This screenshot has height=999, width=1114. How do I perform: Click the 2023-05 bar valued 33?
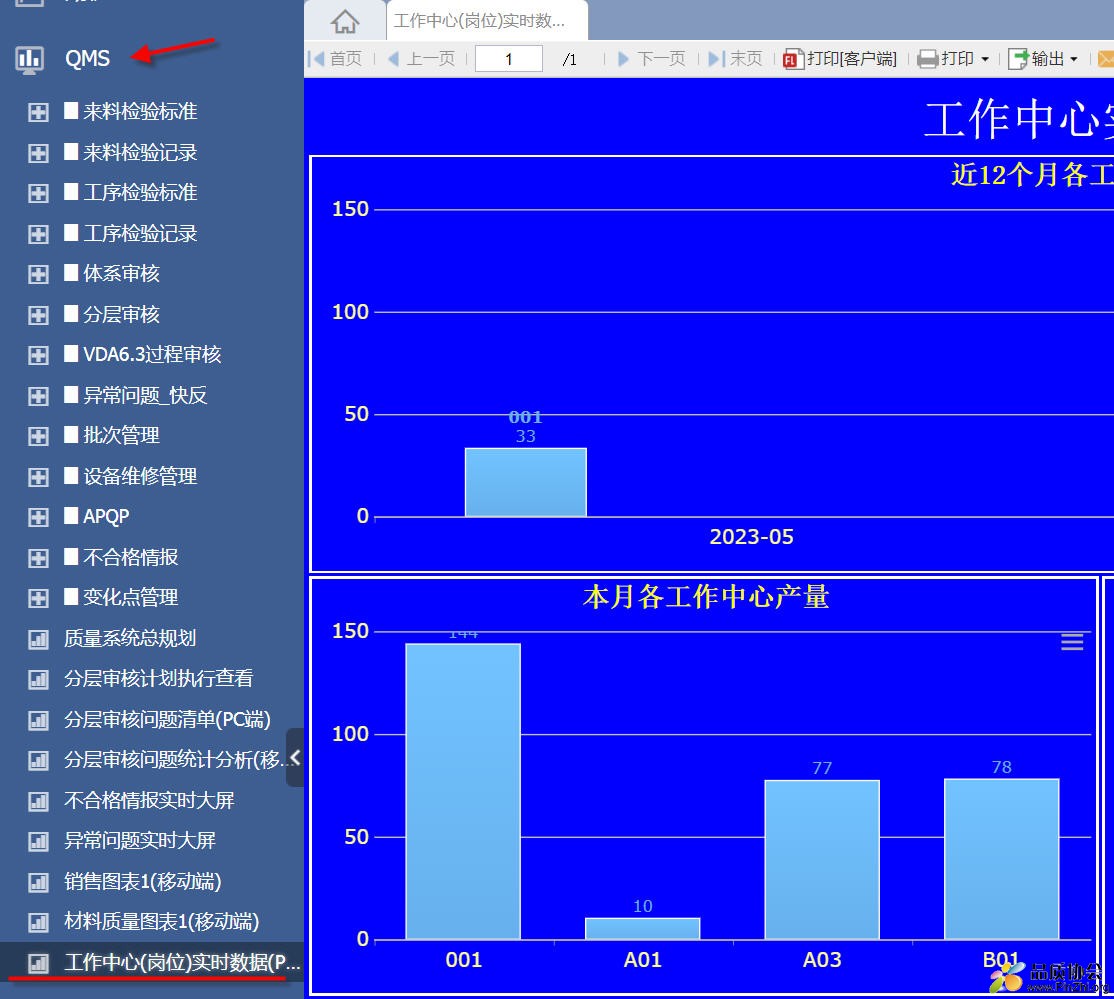click(526, 482)
